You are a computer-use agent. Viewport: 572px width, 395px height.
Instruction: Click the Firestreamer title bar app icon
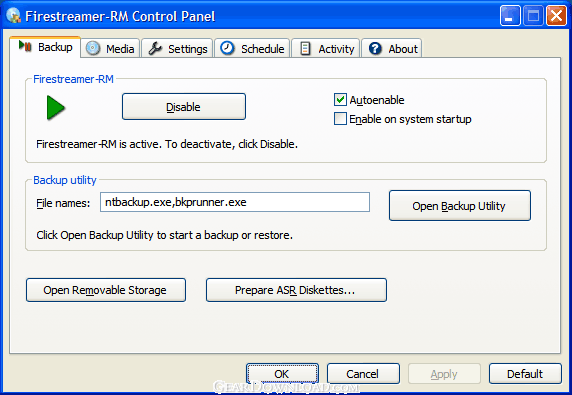[13, 16]
